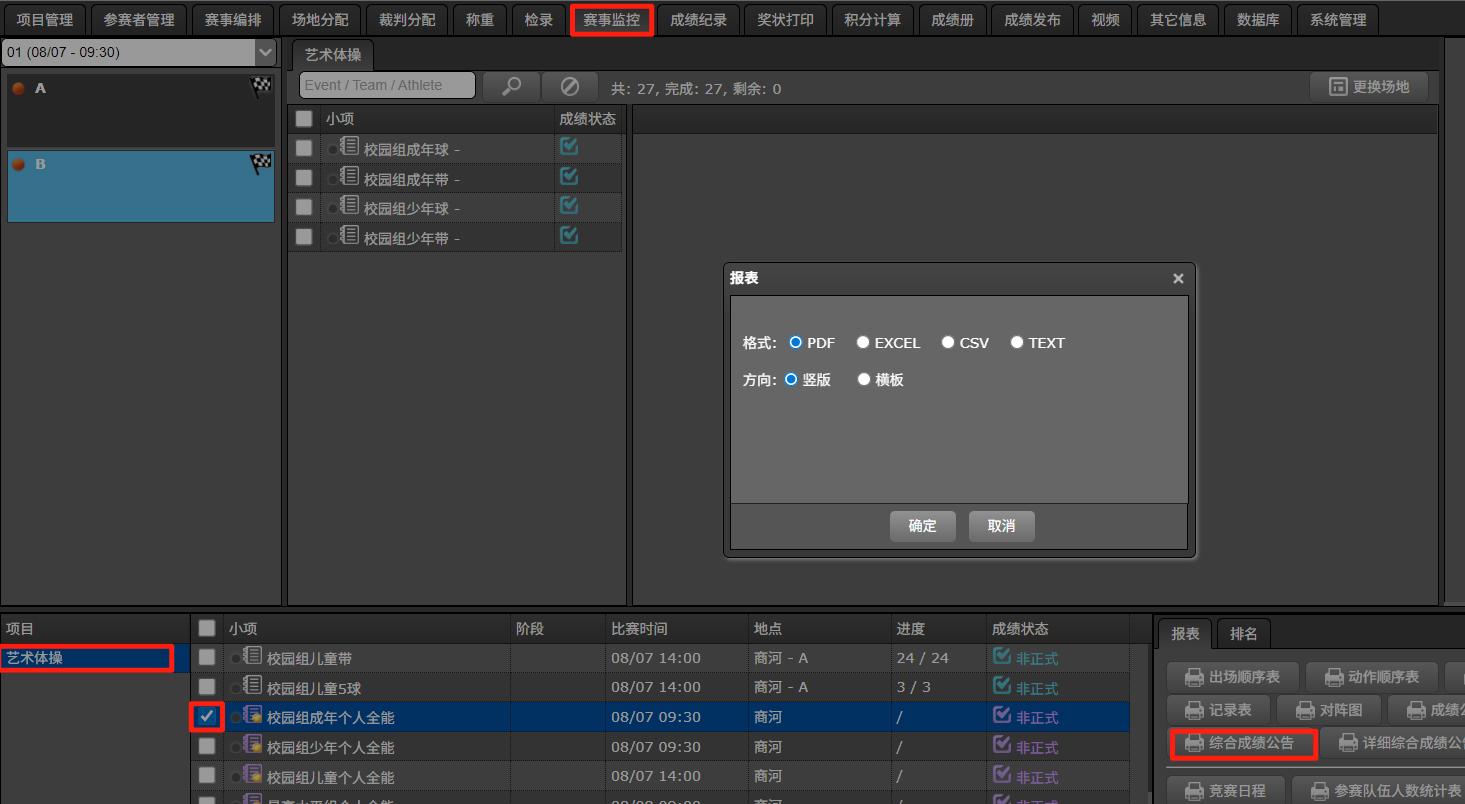This screenshot has height=804, width=1465.
Task: Choose the 横板 orientation option
Action: (x=864, y=380)
